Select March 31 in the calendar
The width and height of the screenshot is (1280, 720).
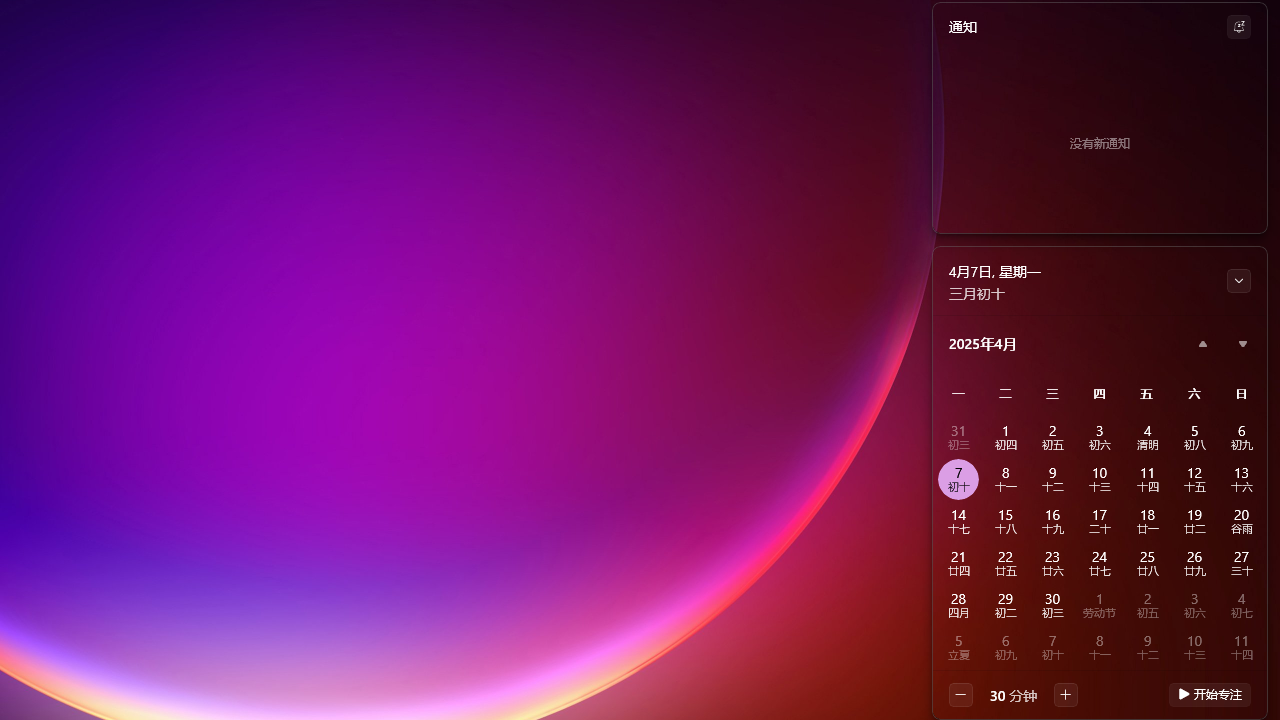958,438
